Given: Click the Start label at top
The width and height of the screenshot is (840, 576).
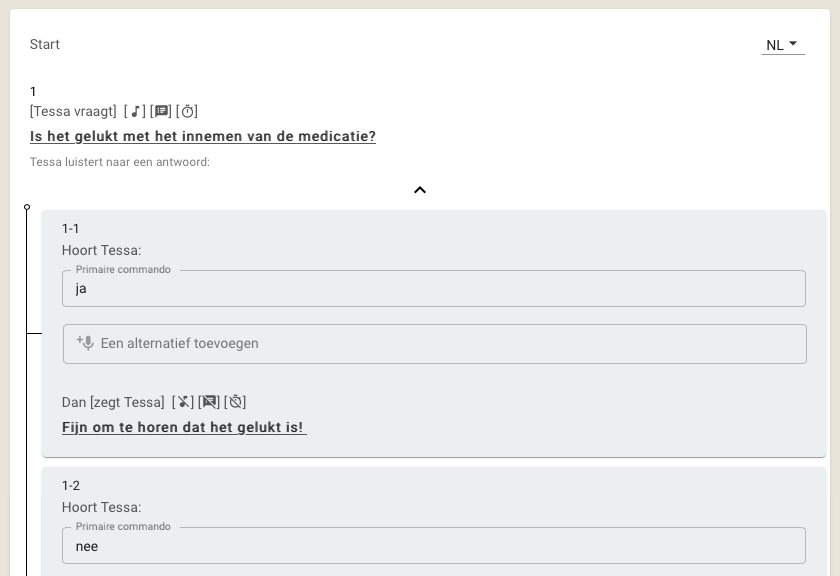Looking at the screenshot, I should pos(44,44).
